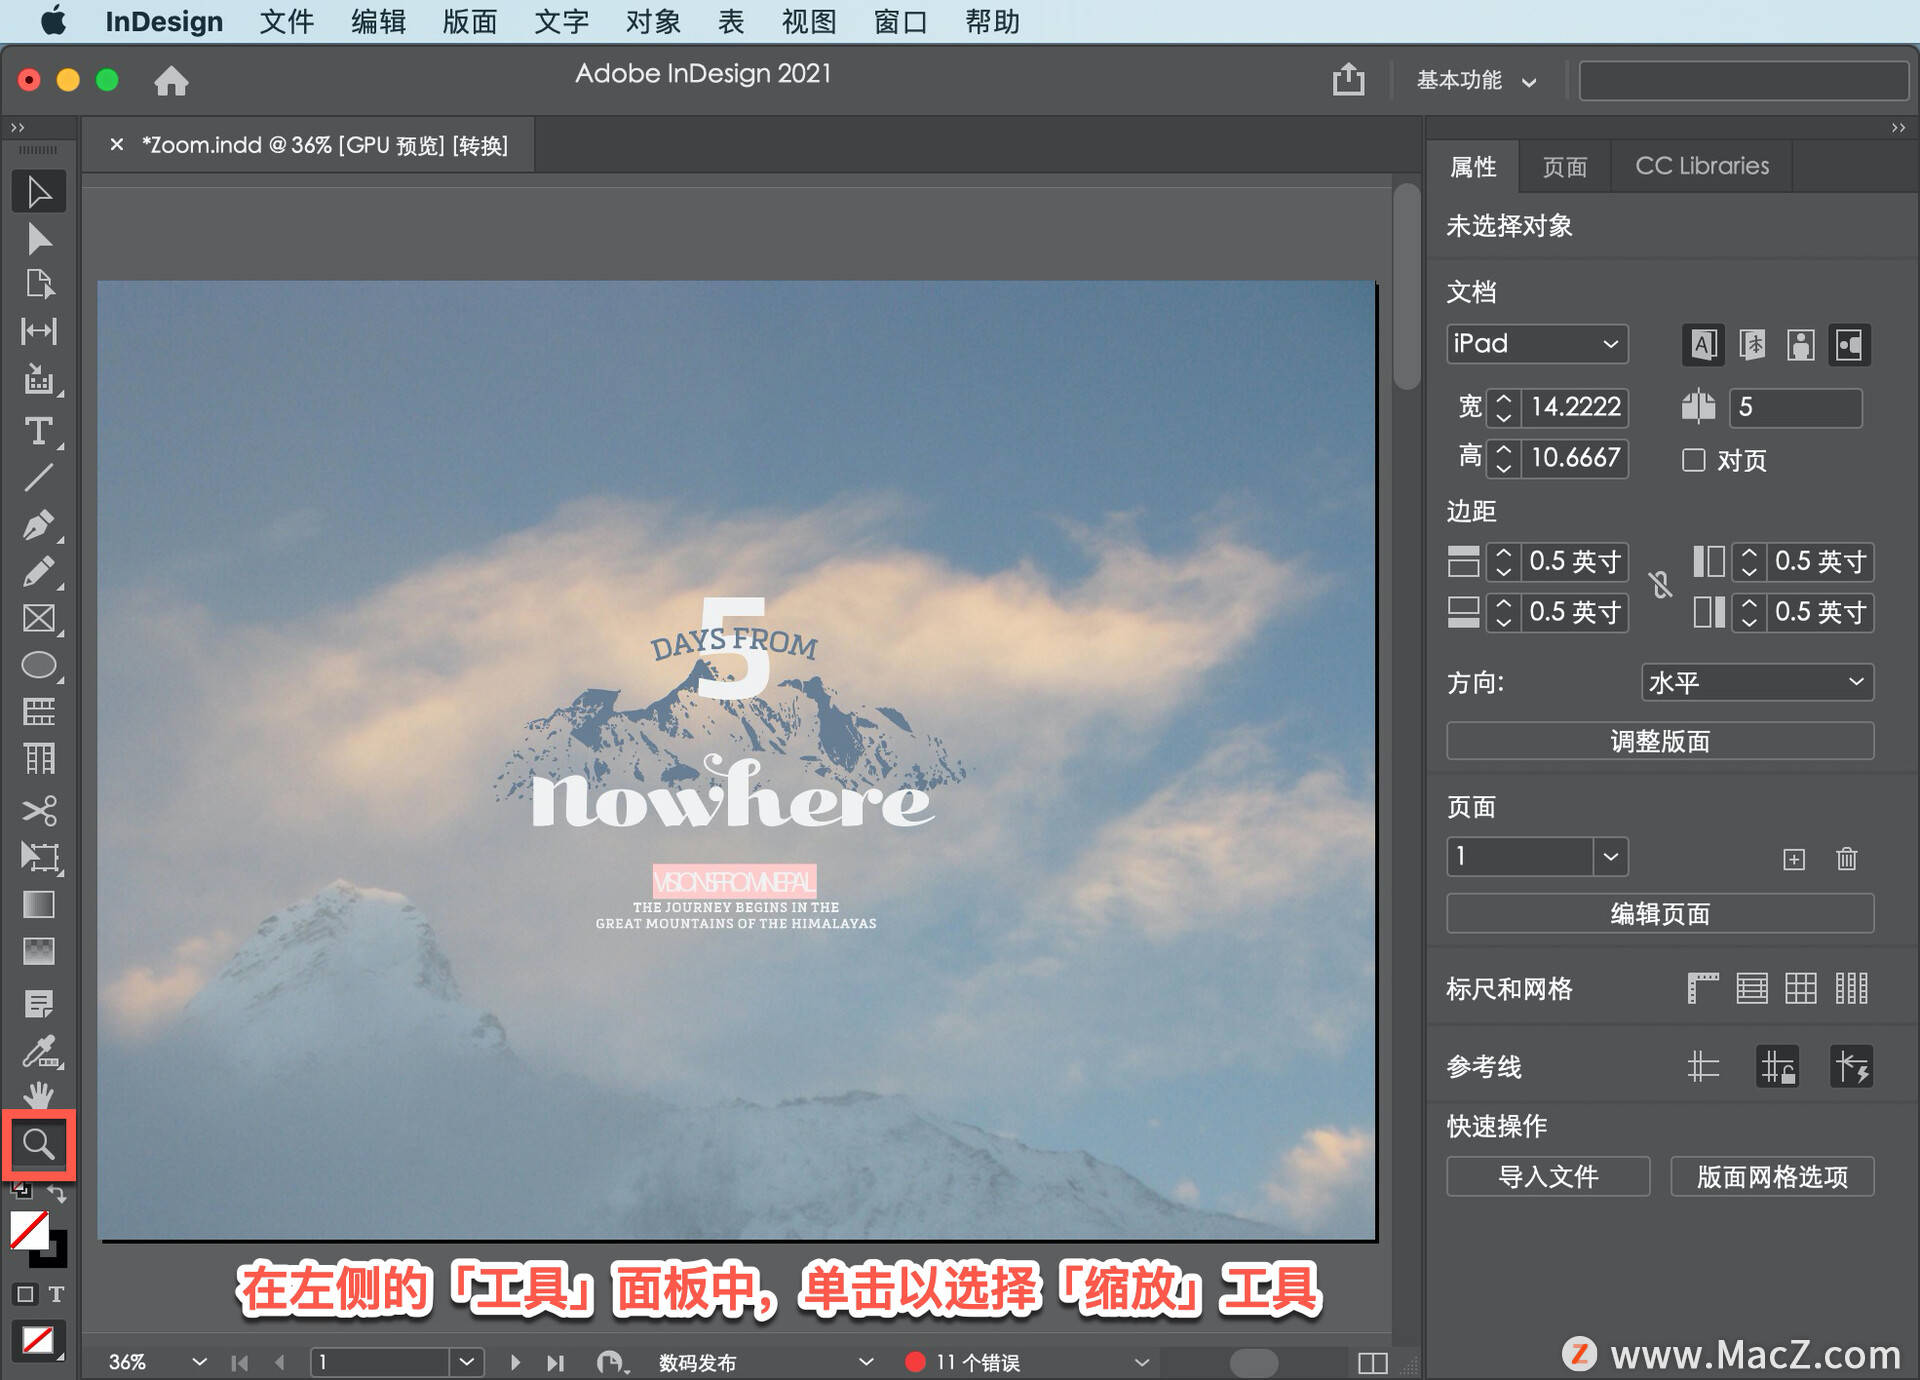Toggle lock guides icon
This screenshot has height=1380, width=1920.
tap(1777, 1066)
